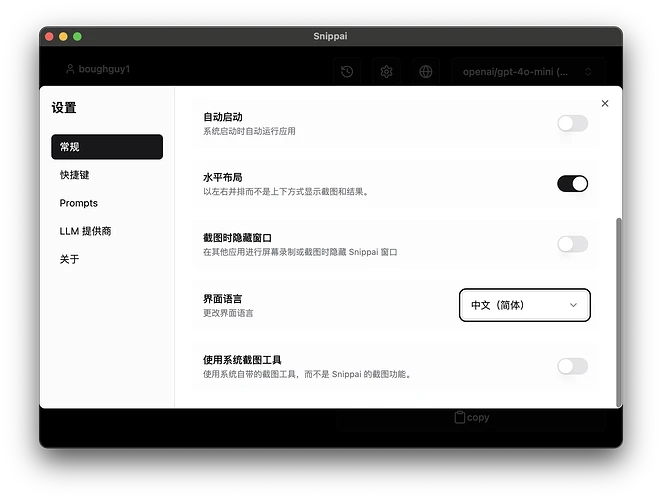This screenshot has width=661, height=500.
Task: Click the Snippai window title
Action: pos(330,36)
